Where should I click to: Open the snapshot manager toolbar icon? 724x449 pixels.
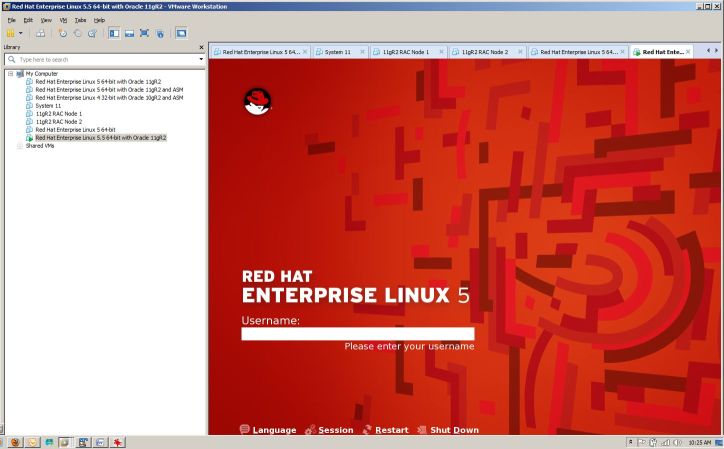(x=92, y=33)
